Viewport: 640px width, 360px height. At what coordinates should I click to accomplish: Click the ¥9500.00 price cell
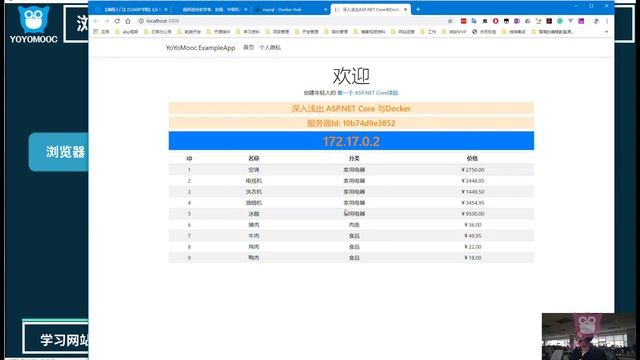tap(473, 214)
